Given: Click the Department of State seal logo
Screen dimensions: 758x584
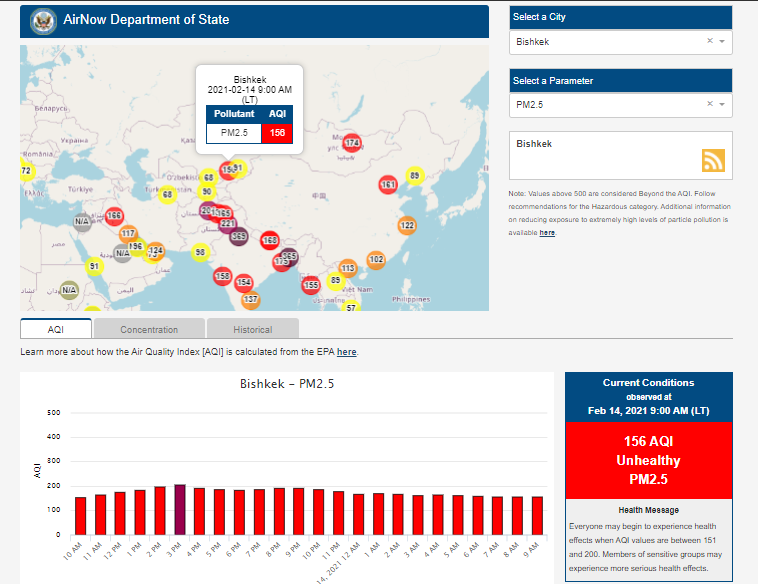Looking at the screenshot, I should point(43,20).
